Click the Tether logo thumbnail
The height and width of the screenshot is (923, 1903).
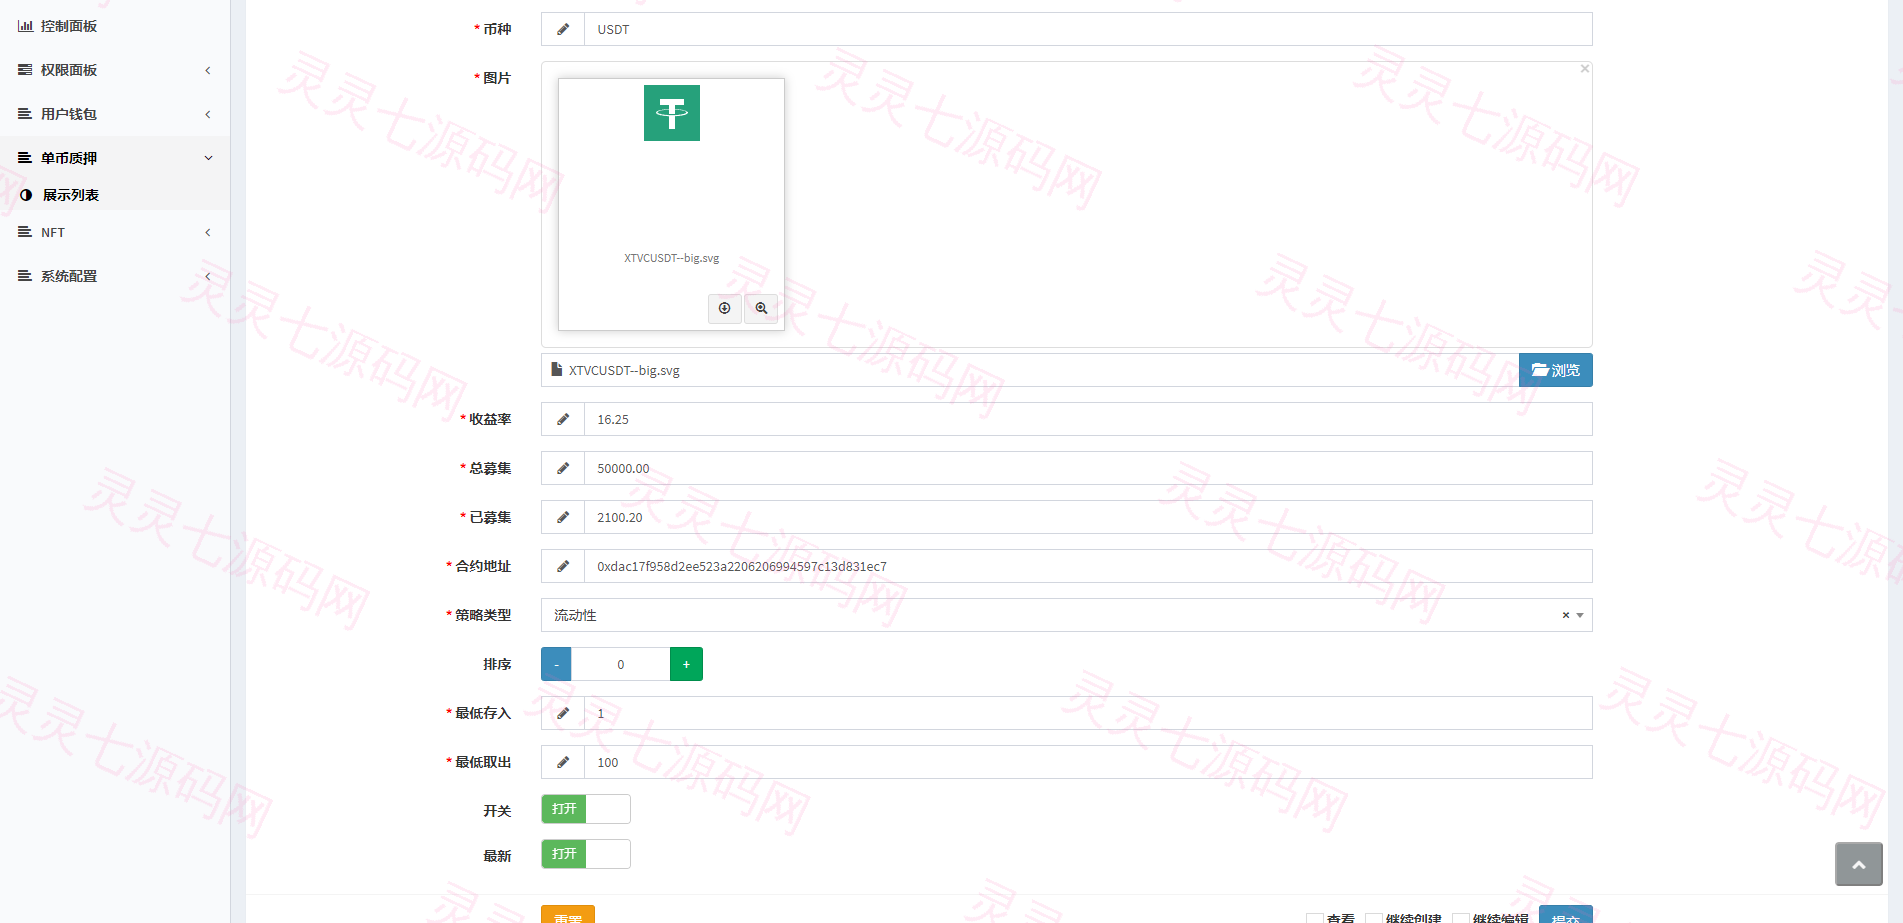click(x=672, y=113)
